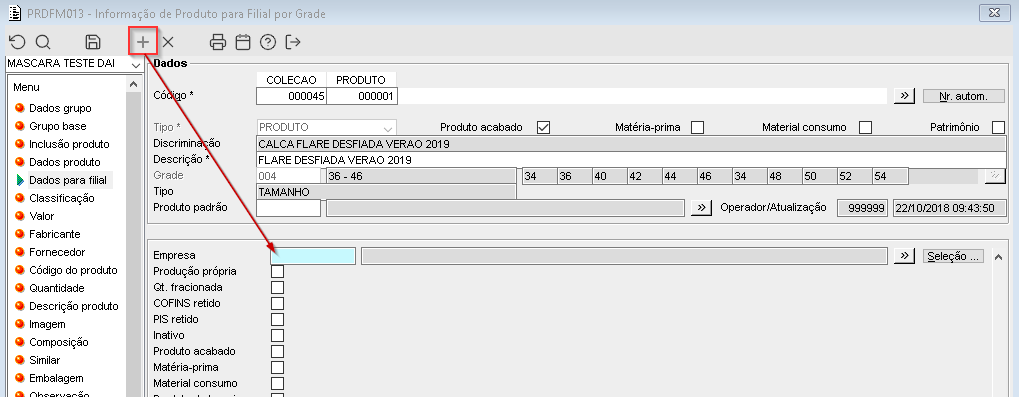Viewport: 1019px width, 397px height.
Task: Click the Produto padrão code field
Action: pyautogui.click(x=289, y=207)
